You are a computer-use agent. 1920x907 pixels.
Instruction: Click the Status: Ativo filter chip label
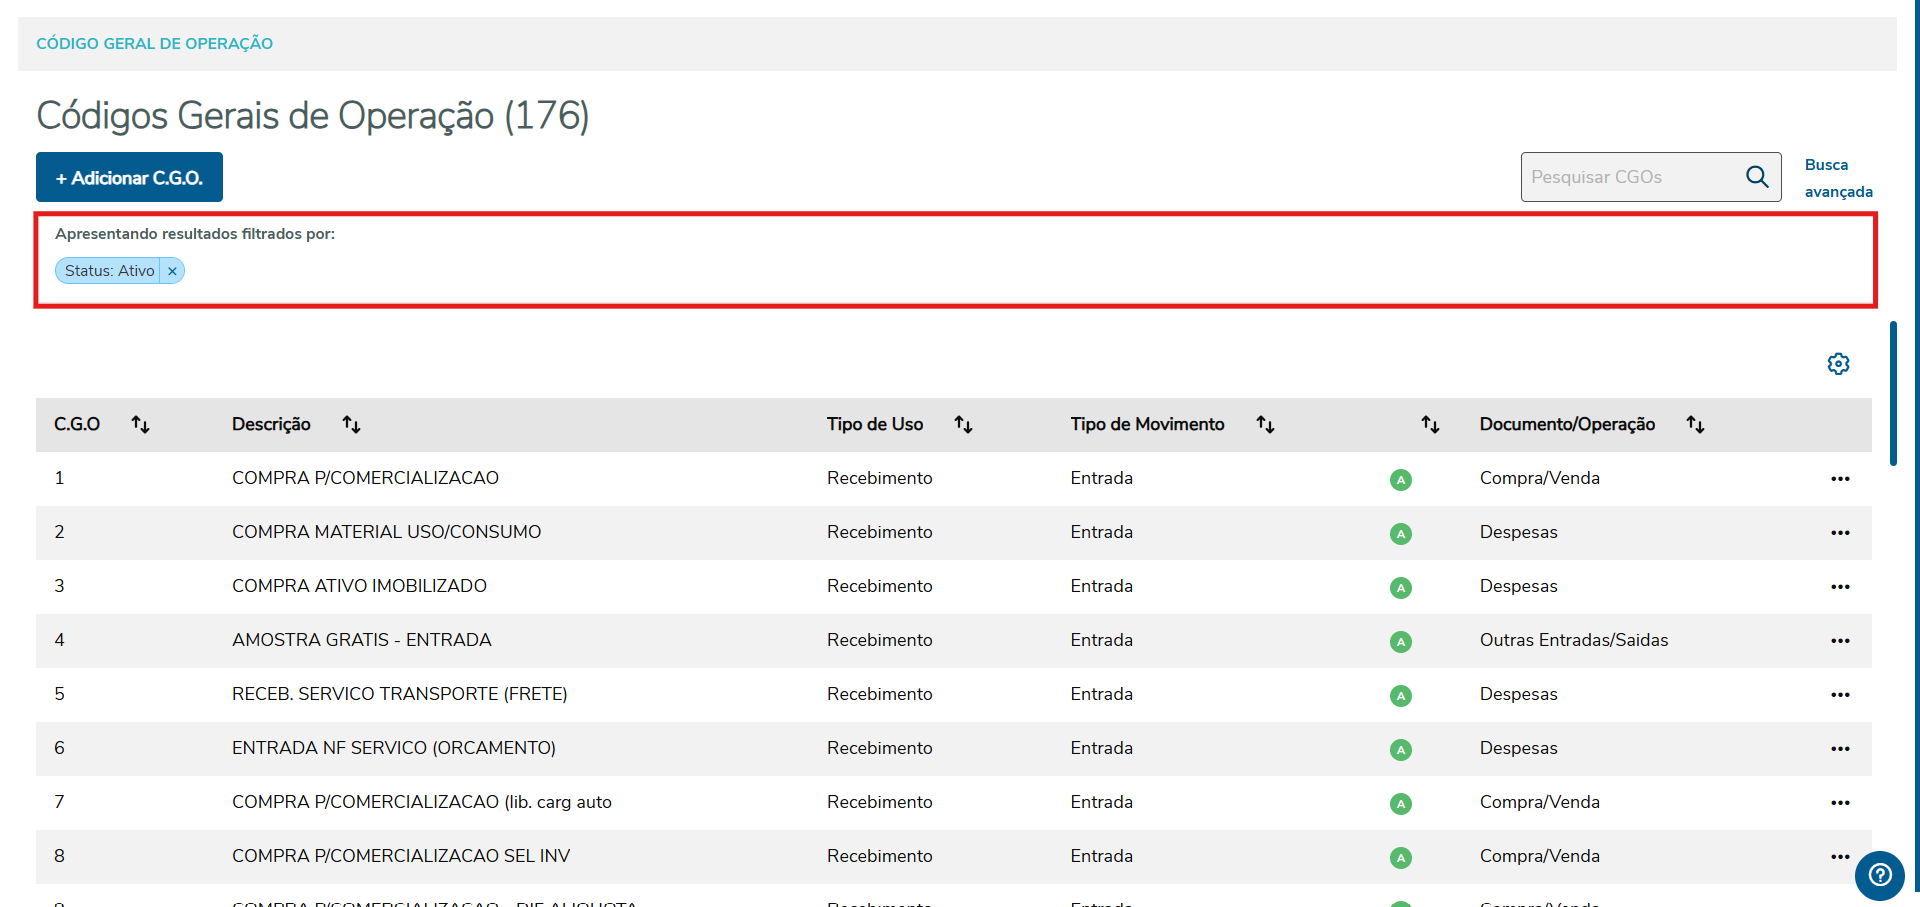pyautogui.click(x=109, y=271)
